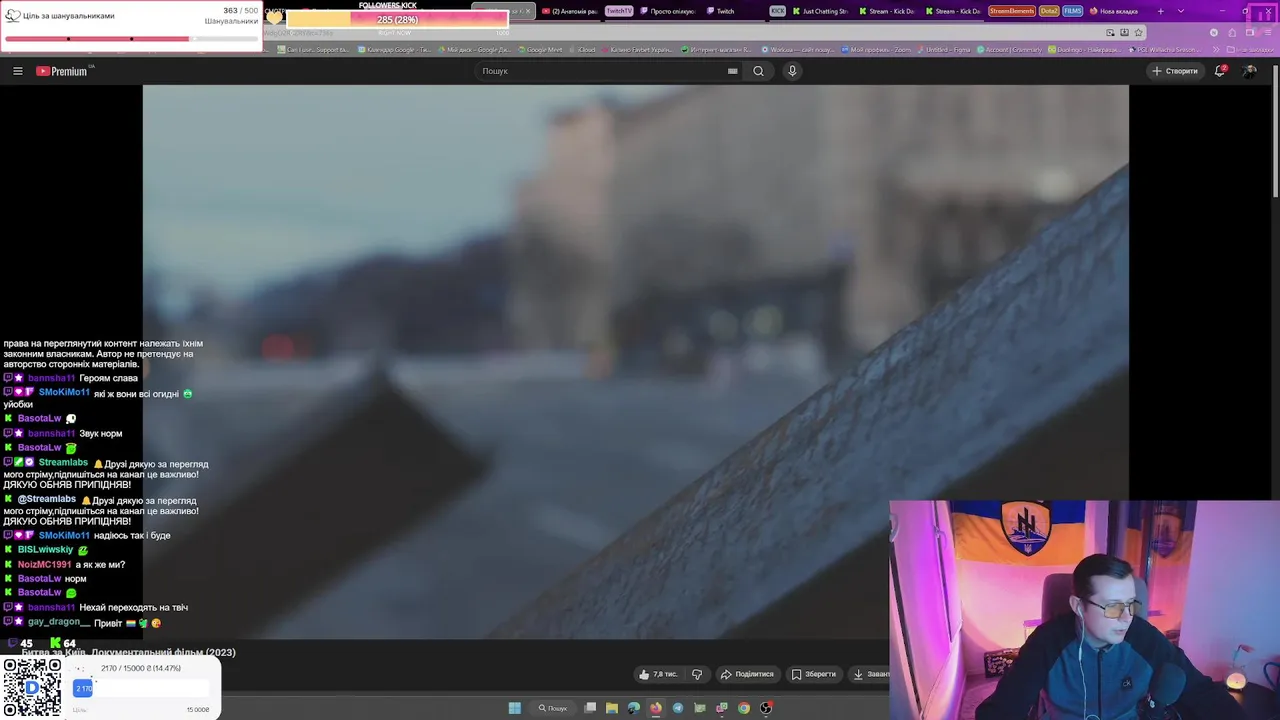Switch to the Анатомія YouTube tab
The width and height of the screenshot is (1280, 720).
(x=572, y=11)
